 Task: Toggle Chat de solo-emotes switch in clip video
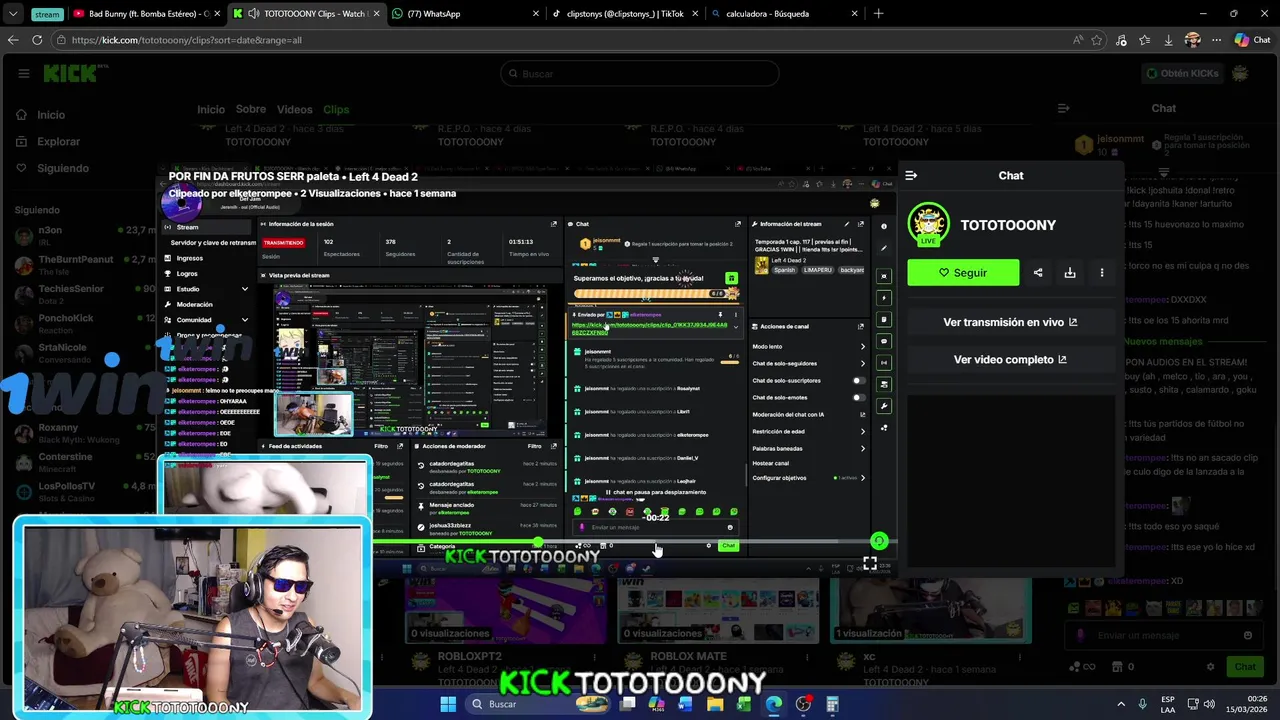(x=858, y=397)
